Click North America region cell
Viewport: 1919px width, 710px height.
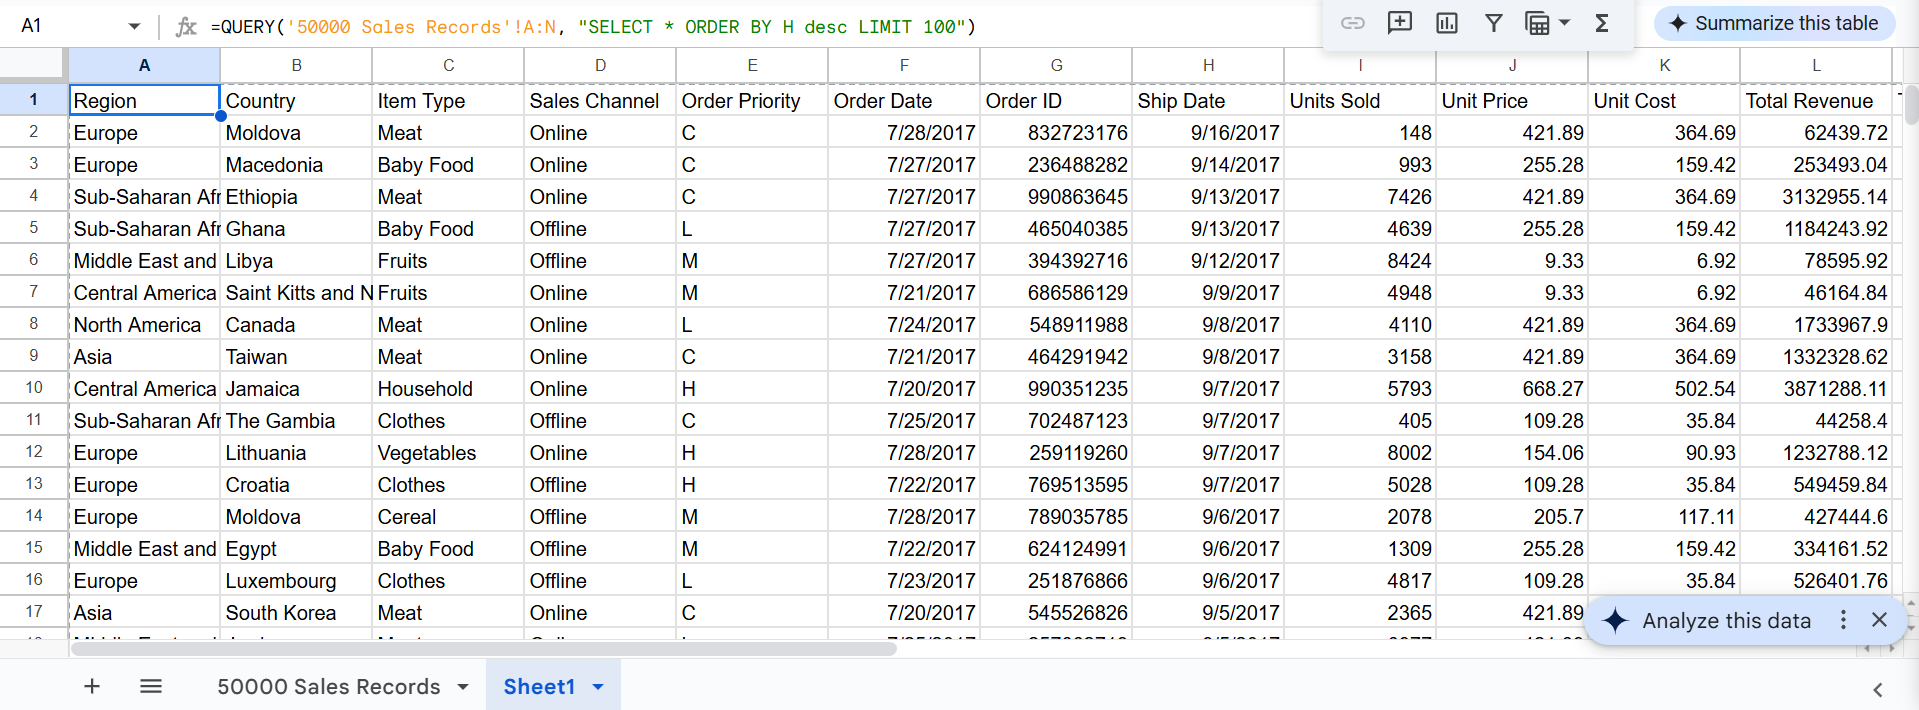click(144, 324)
